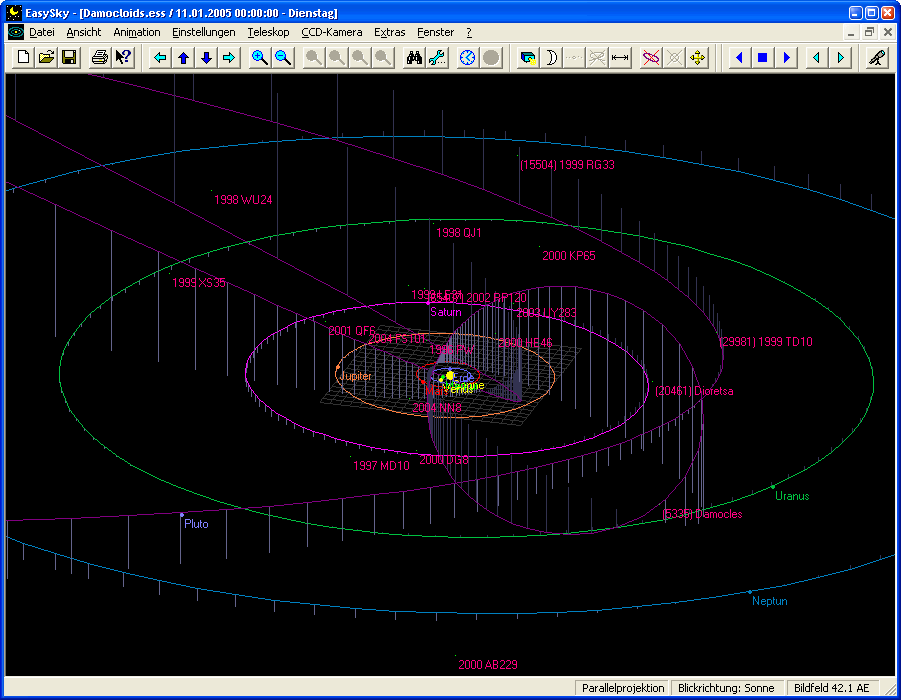Open the Einstellungen menu
This screenshot has height=700, width=901.
(x=203, y=32)
